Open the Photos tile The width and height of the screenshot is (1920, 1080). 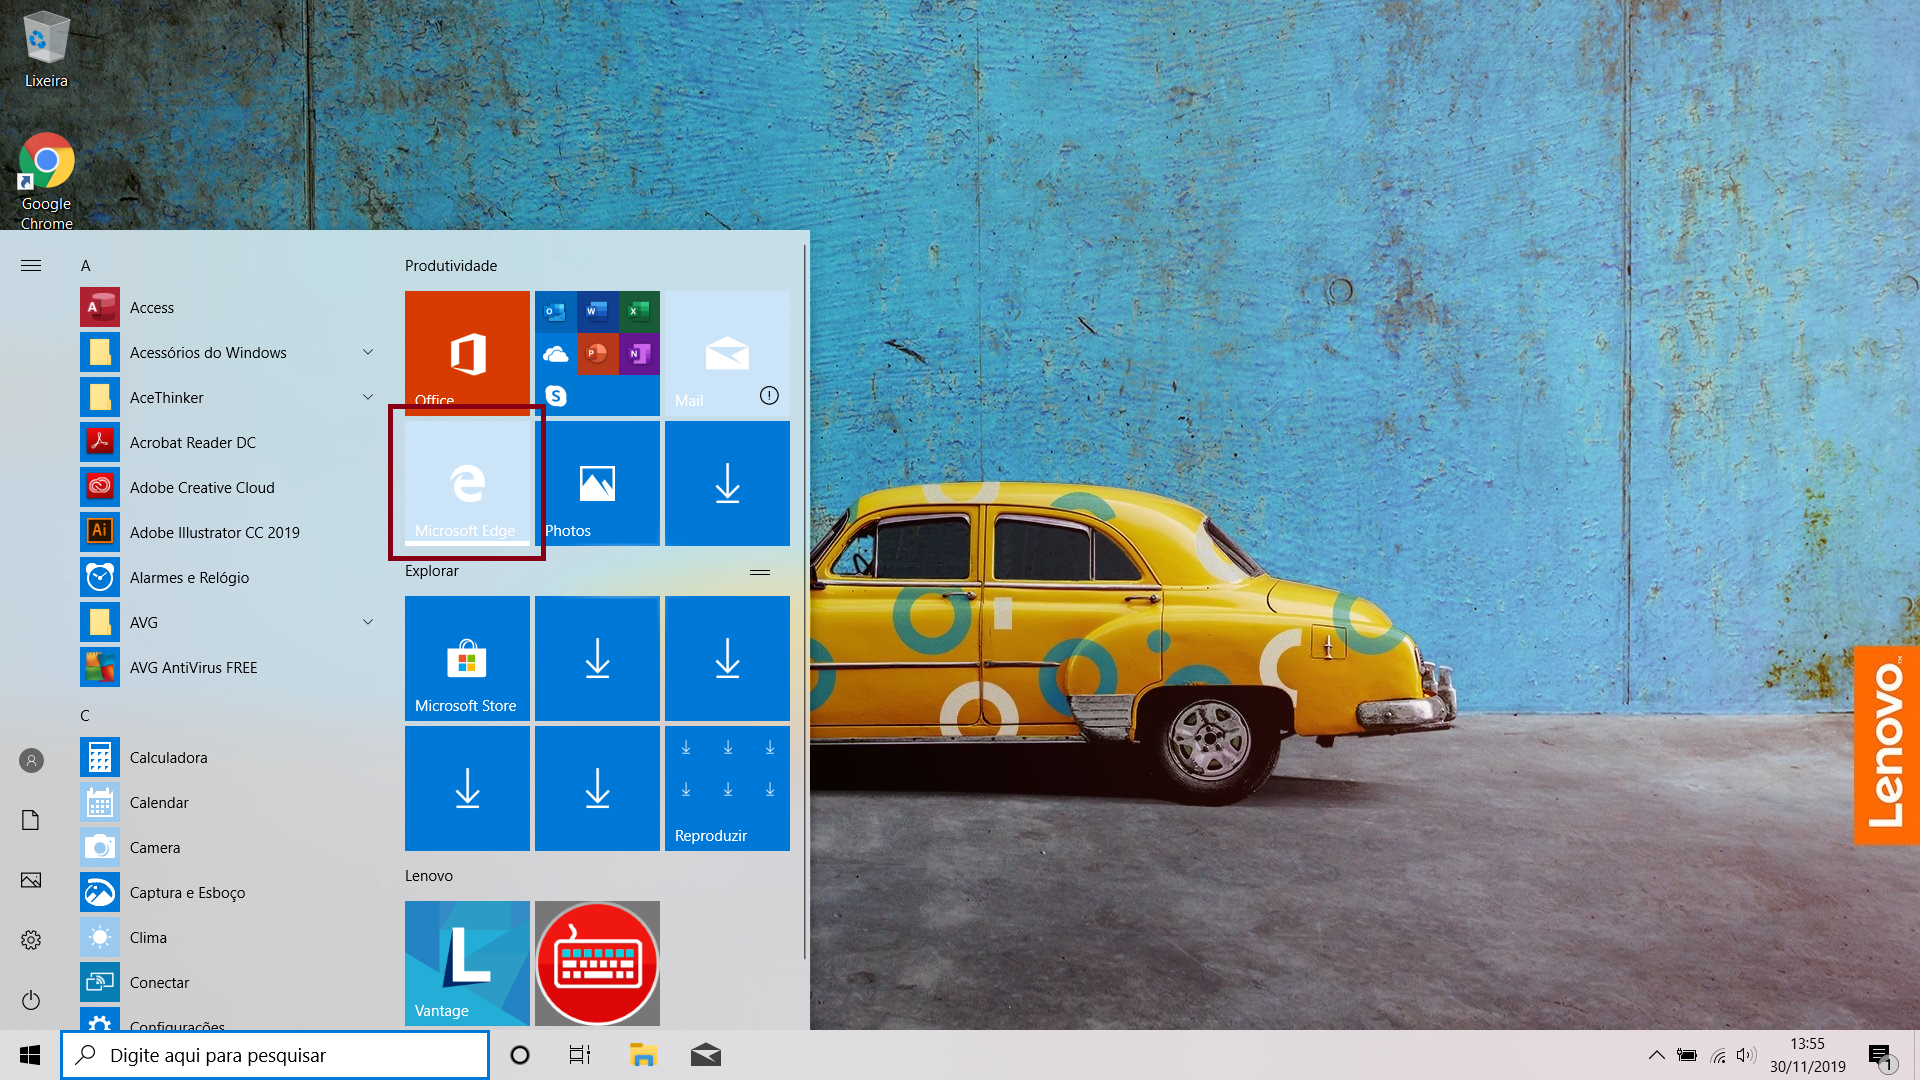click(597, 483)
